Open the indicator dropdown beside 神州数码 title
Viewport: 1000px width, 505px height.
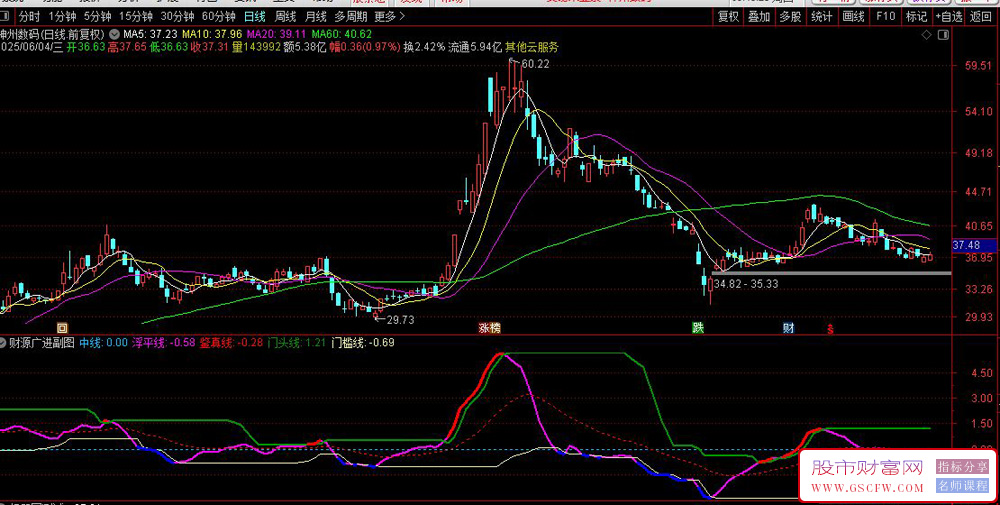pyautogui.click(x=114, y=34)
